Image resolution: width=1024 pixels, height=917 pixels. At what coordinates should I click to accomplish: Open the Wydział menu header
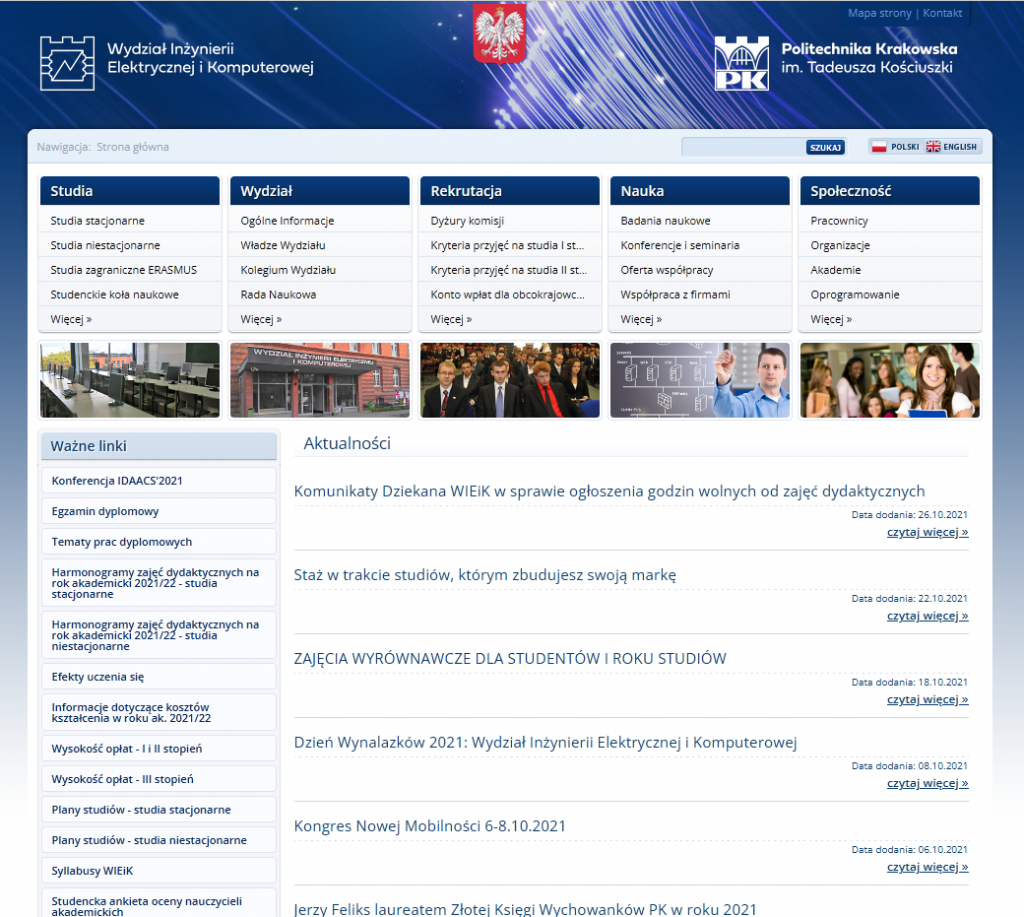320,191
